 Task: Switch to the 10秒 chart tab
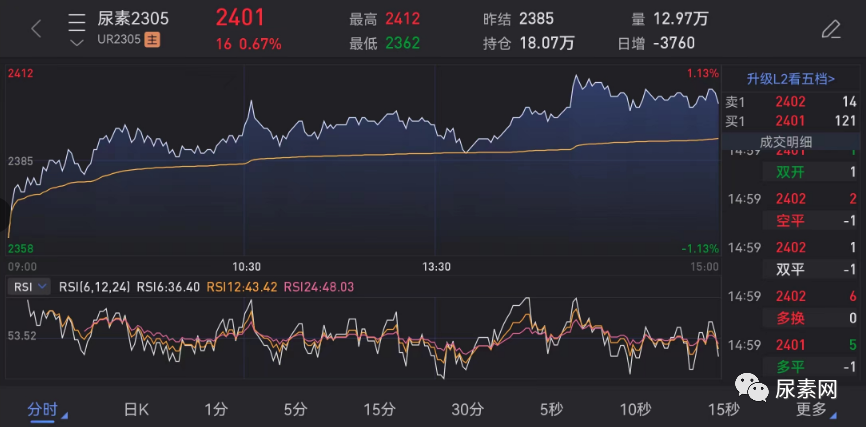click(635, 410)
